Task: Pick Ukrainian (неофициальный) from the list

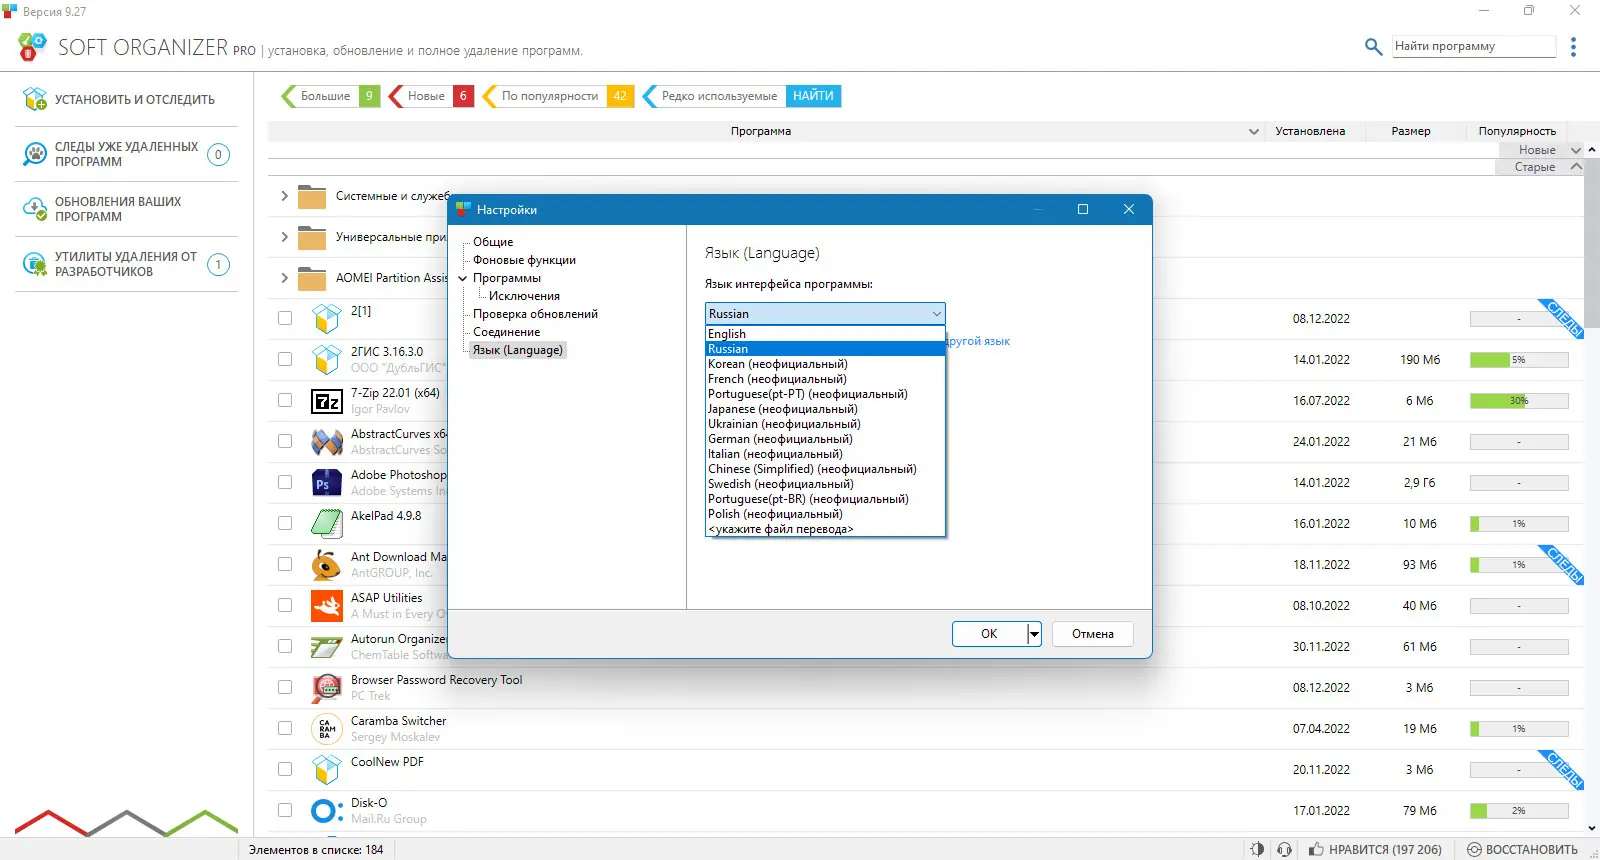Action: (825, 424)
